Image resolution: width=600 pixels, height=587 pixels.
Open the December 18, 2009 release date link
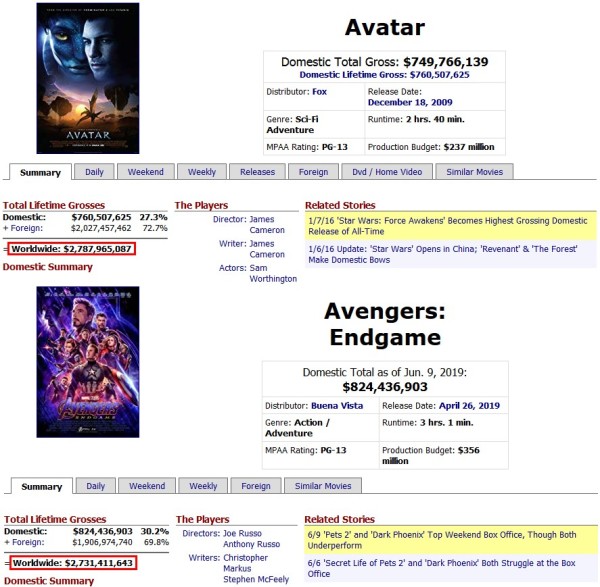410,103
